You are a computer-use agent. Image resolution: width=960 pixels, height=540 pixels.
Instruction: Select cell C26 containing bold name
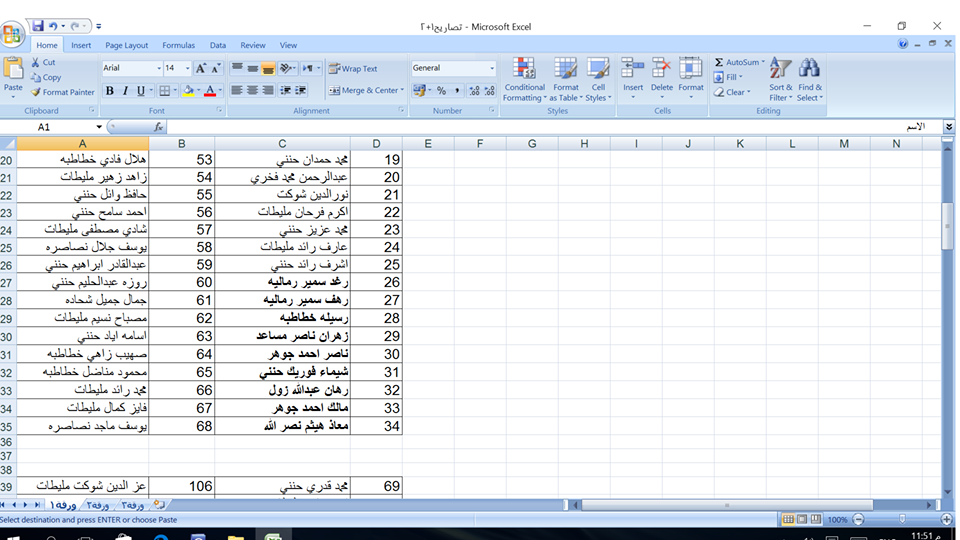coord(308,282)
